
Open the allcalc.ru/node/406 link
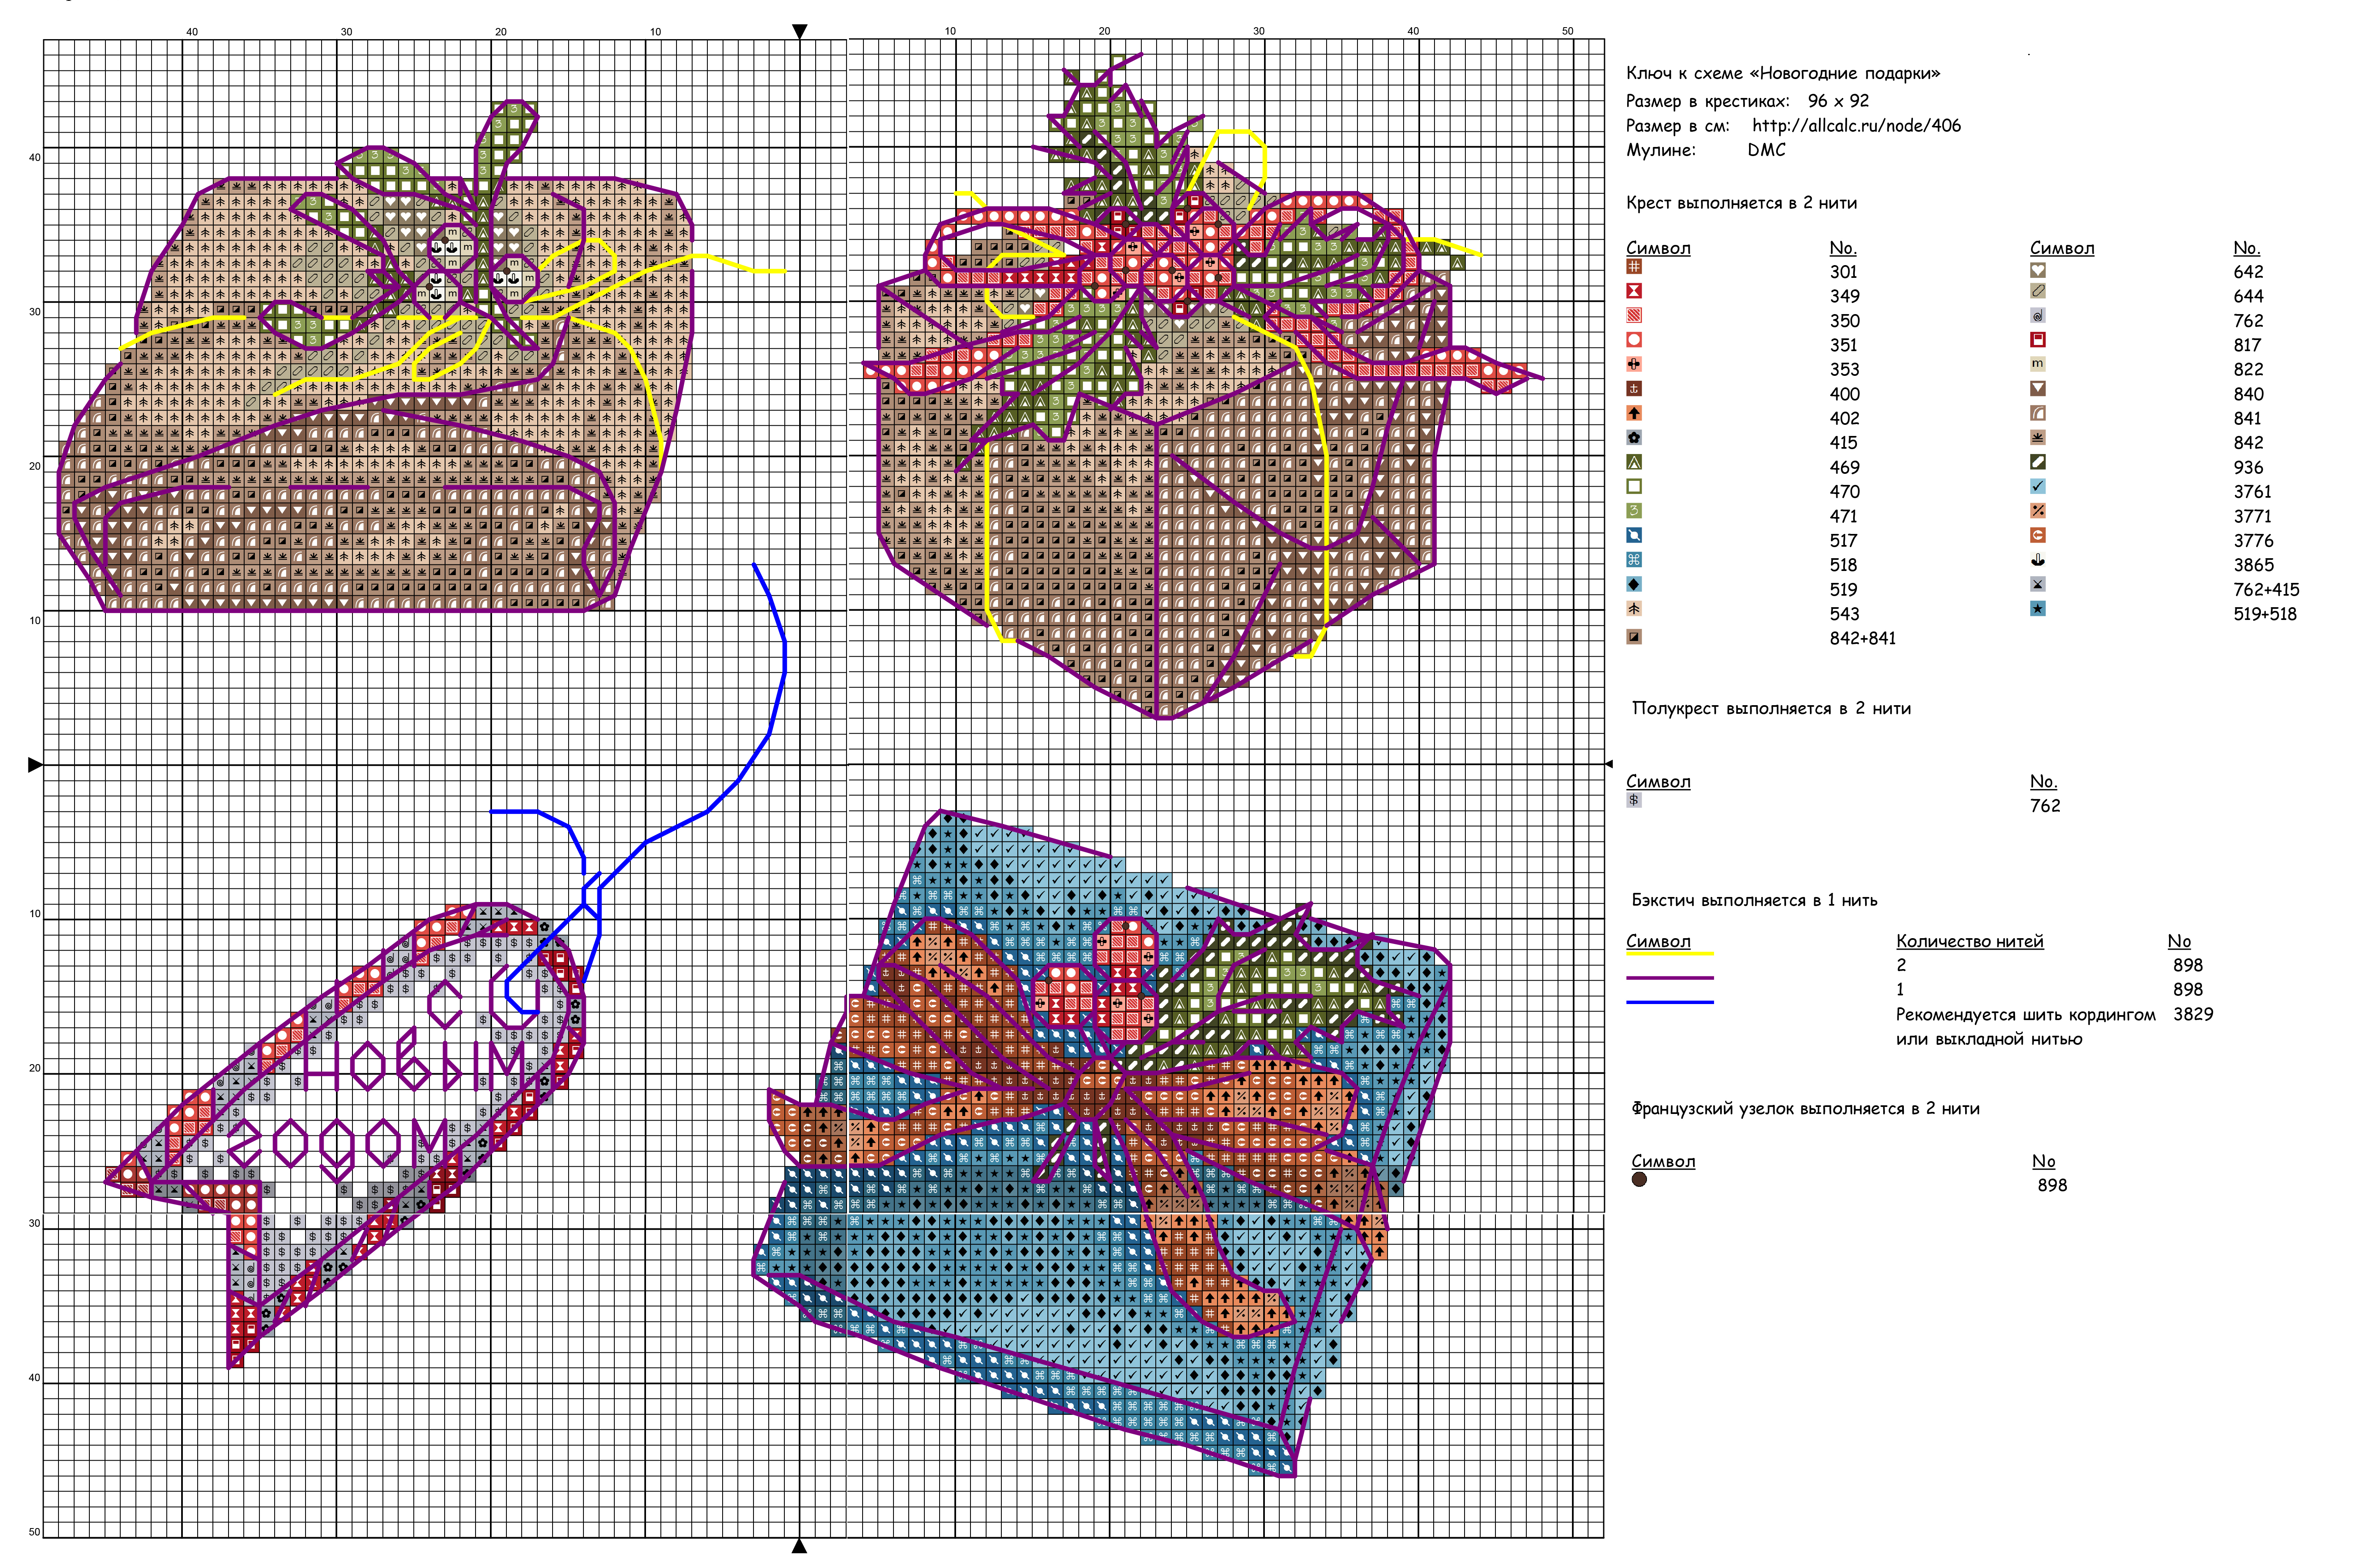pos(1856,126)
